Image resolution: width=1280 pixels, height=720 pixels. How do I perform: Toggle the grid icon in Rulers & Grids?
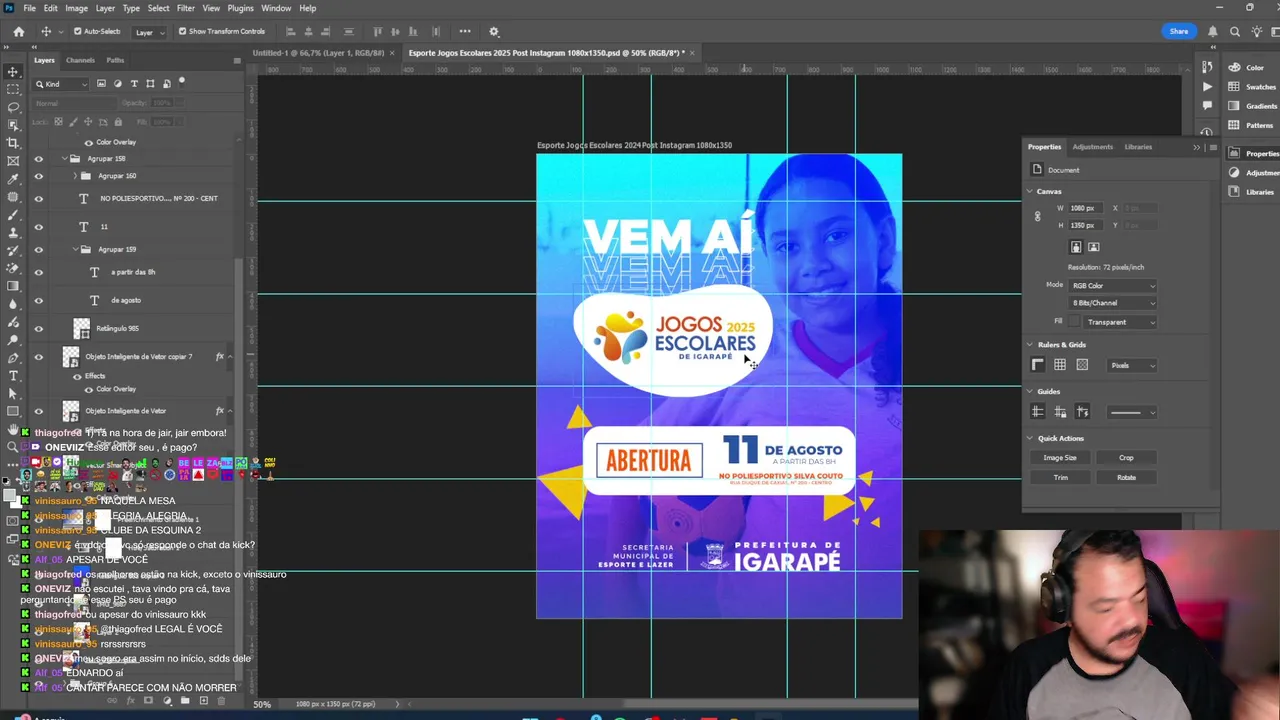[x=1060, y=365]
